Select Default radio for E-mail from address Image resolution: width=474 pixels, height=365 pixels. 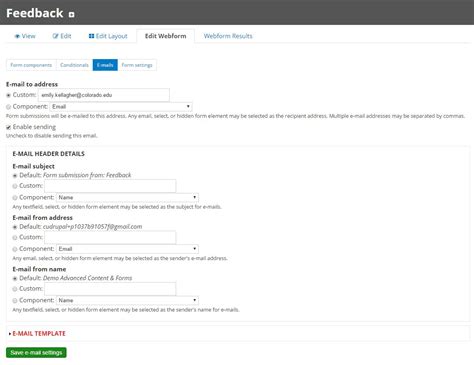pos(15,227)
